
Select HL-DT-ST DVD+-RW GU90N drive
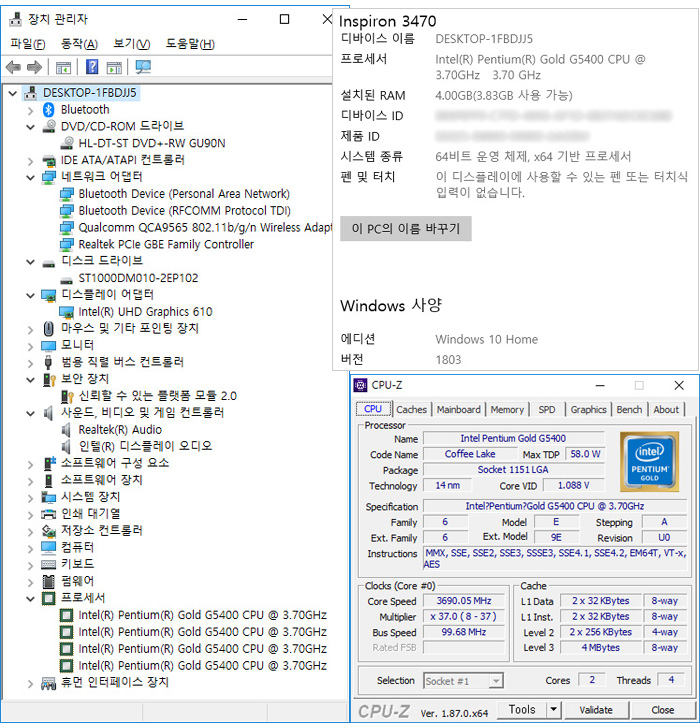(x=152, y=143)
